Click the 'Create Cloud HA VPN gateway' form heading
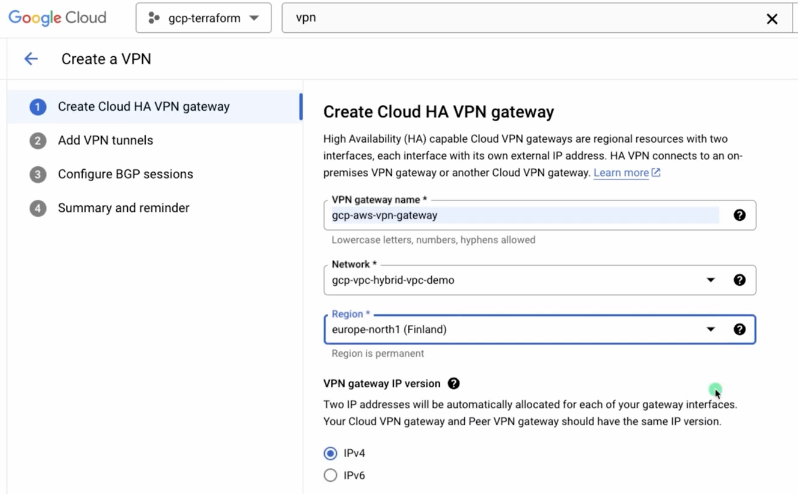 pyautogui.click(x=439, y=112)
